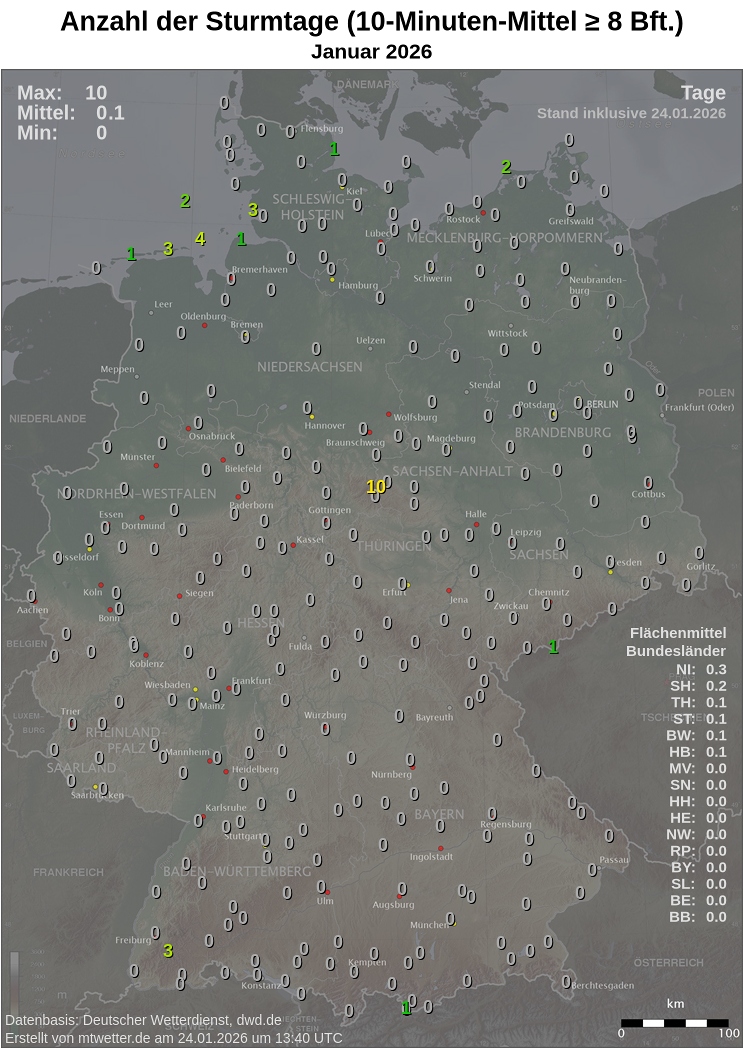Viewport: 744px width, 1049px height.
Task: Select the yellow "3" marker near Freiburg
Action: [168, 950]
